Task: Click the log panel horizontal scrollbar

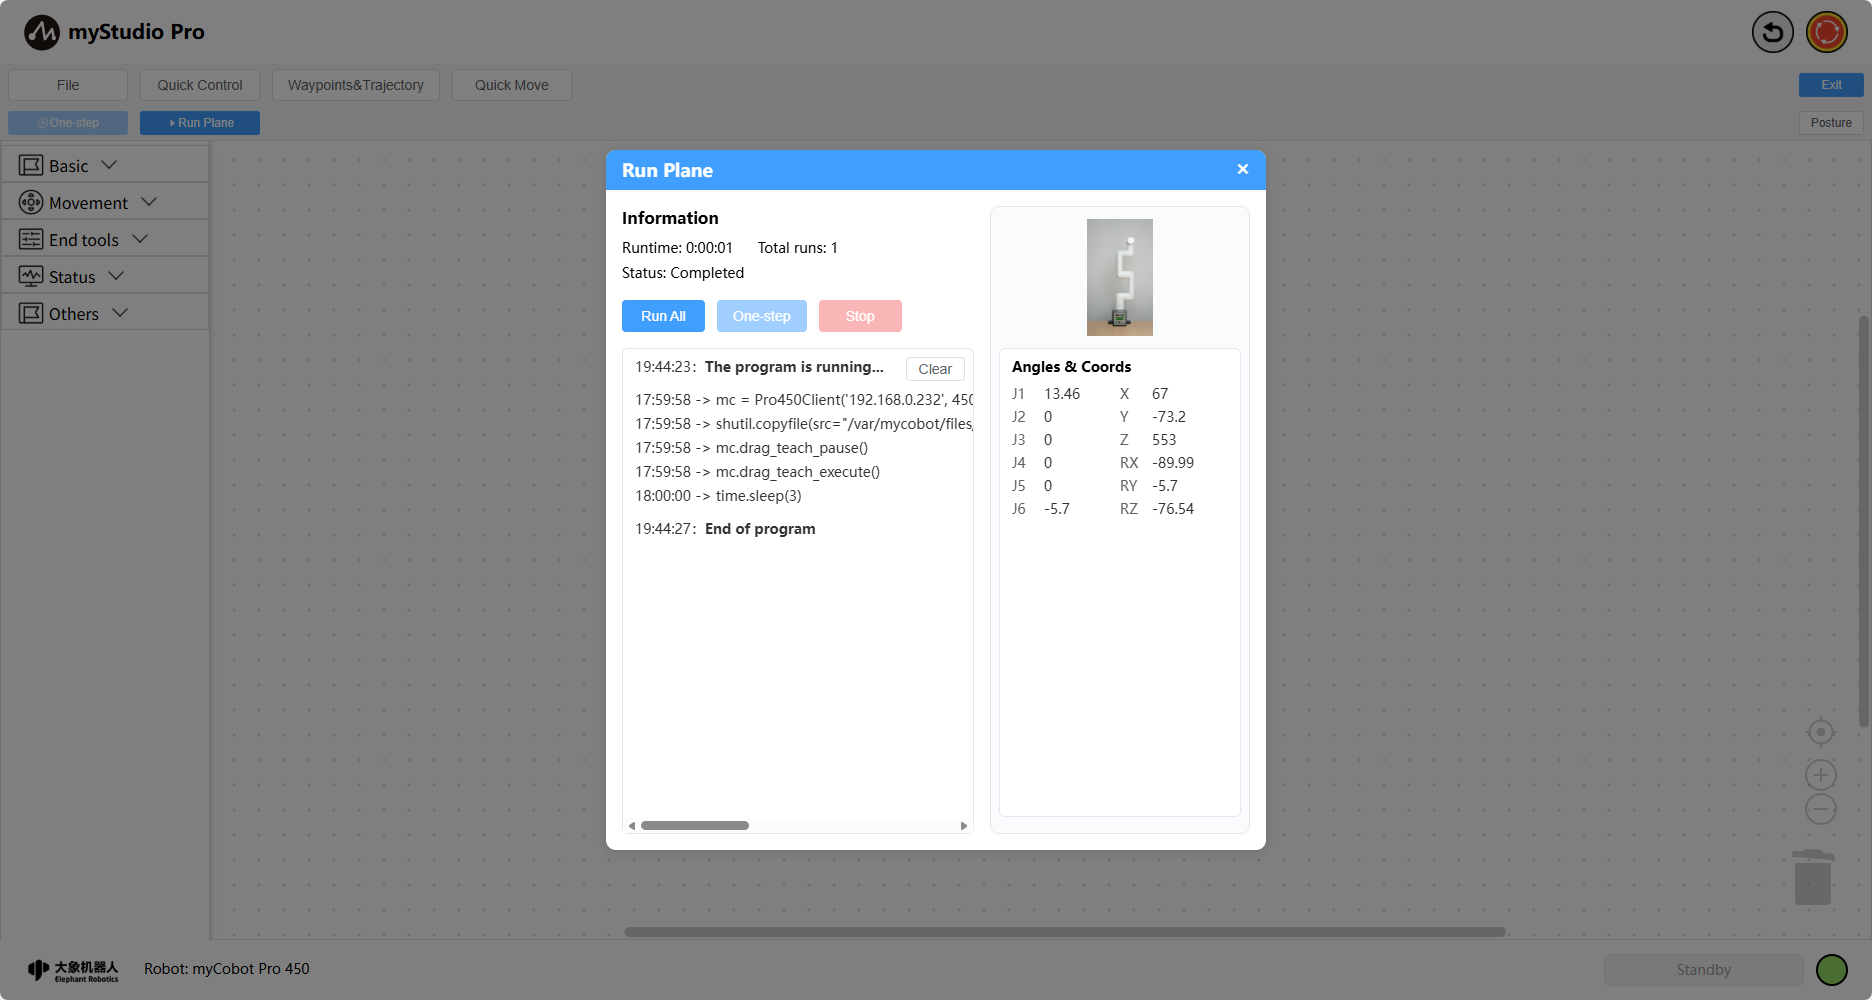Action: point(695,826)
